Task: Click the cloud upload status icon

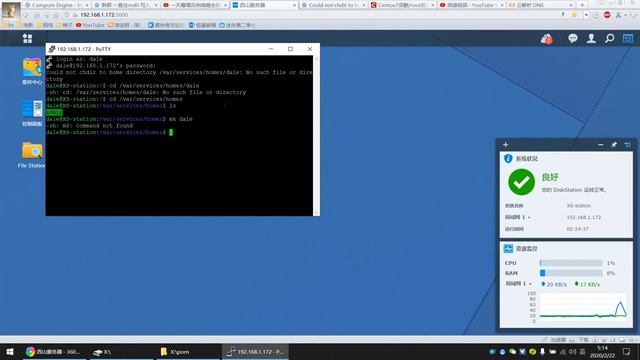Action: pos(547,39)
